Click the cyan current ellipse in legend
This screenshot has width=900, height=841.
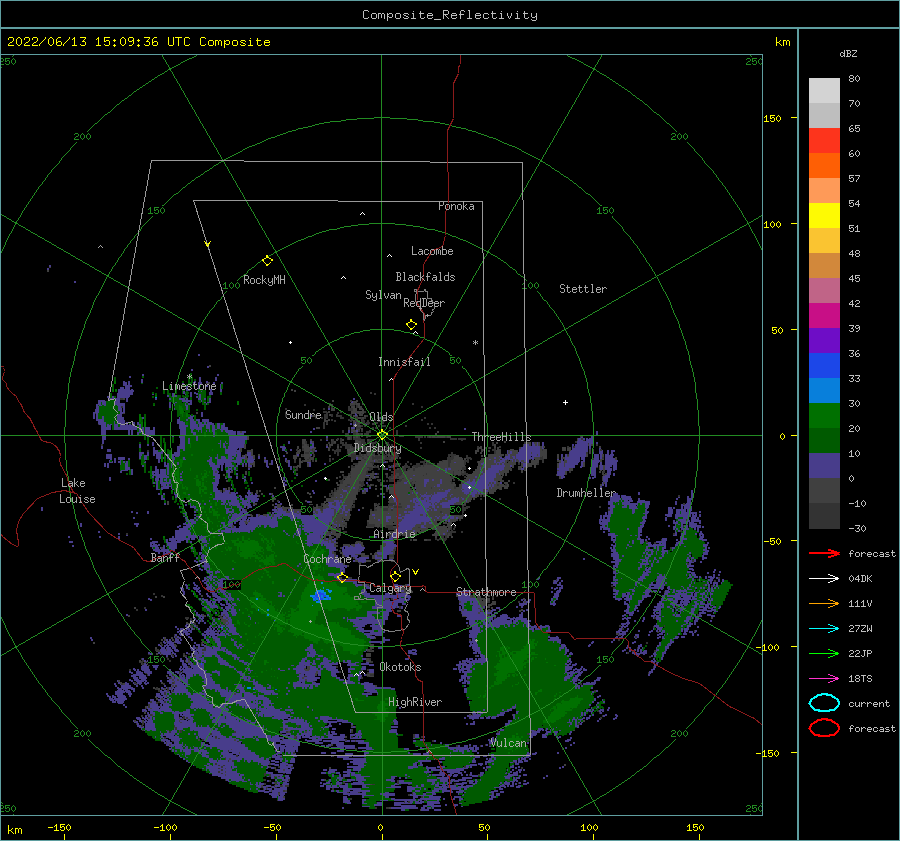(x=824, y=703)
